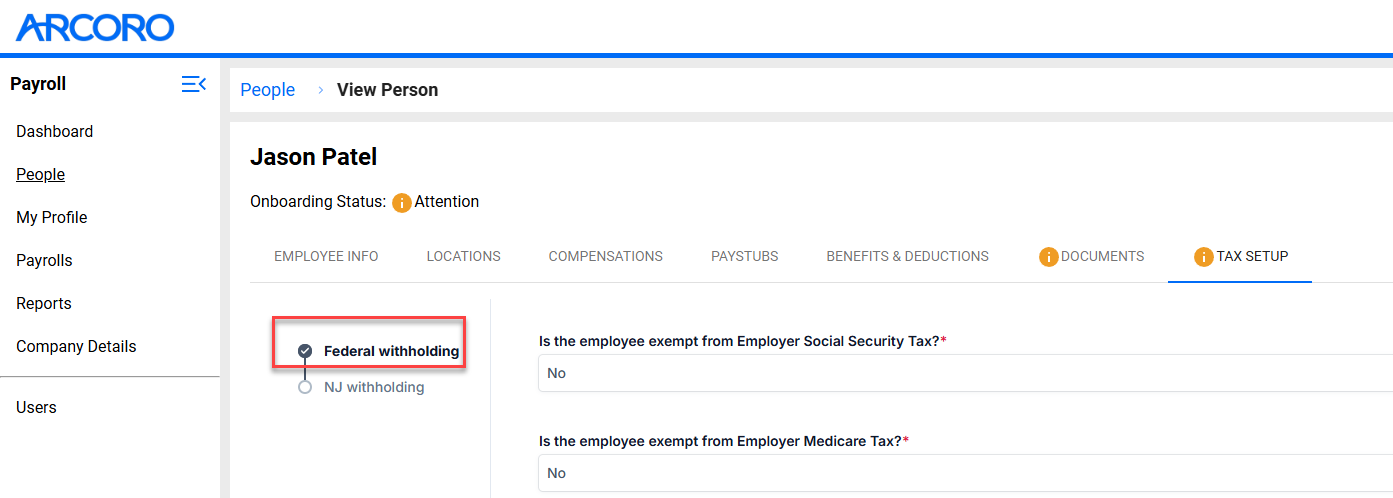Image resolution: width=1393 pixels, height=498 pixels.
Task: Select the Federal withholding step checkmark
Action: (x=305, y=351)
